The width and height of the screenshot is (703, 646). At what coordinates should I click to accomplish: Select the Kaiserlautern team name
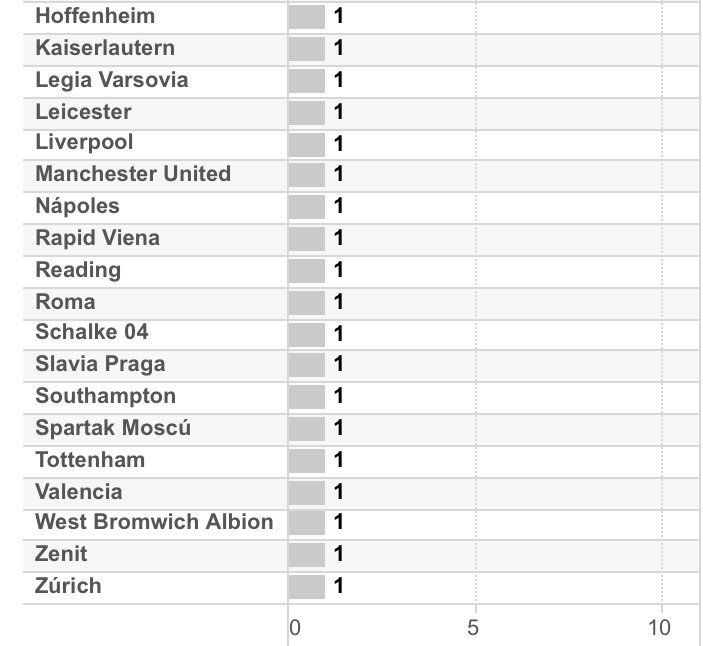(105, 48)
